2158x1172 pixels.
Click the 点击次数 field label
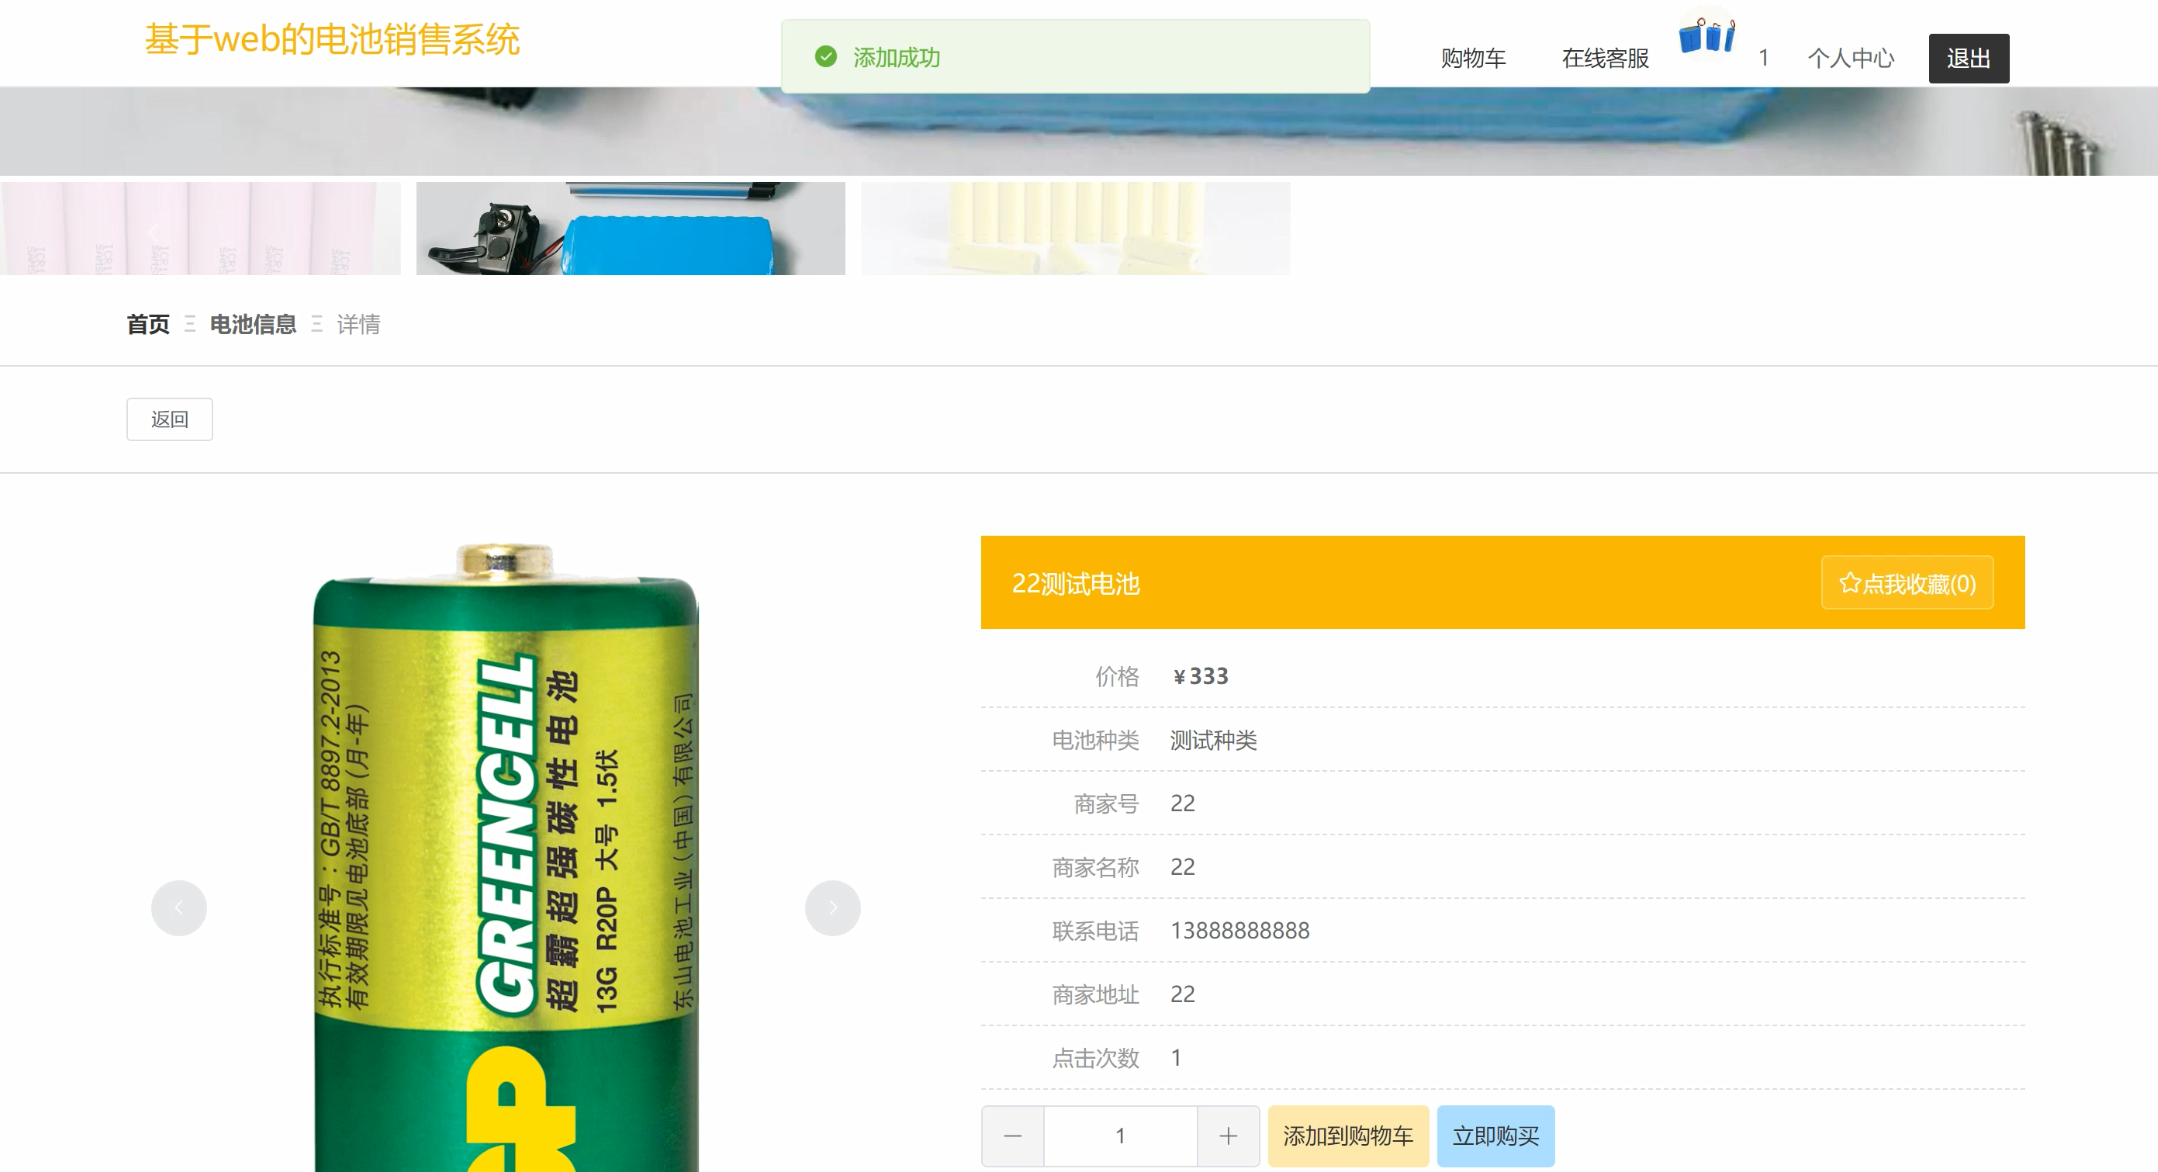pos(1095,1058)
